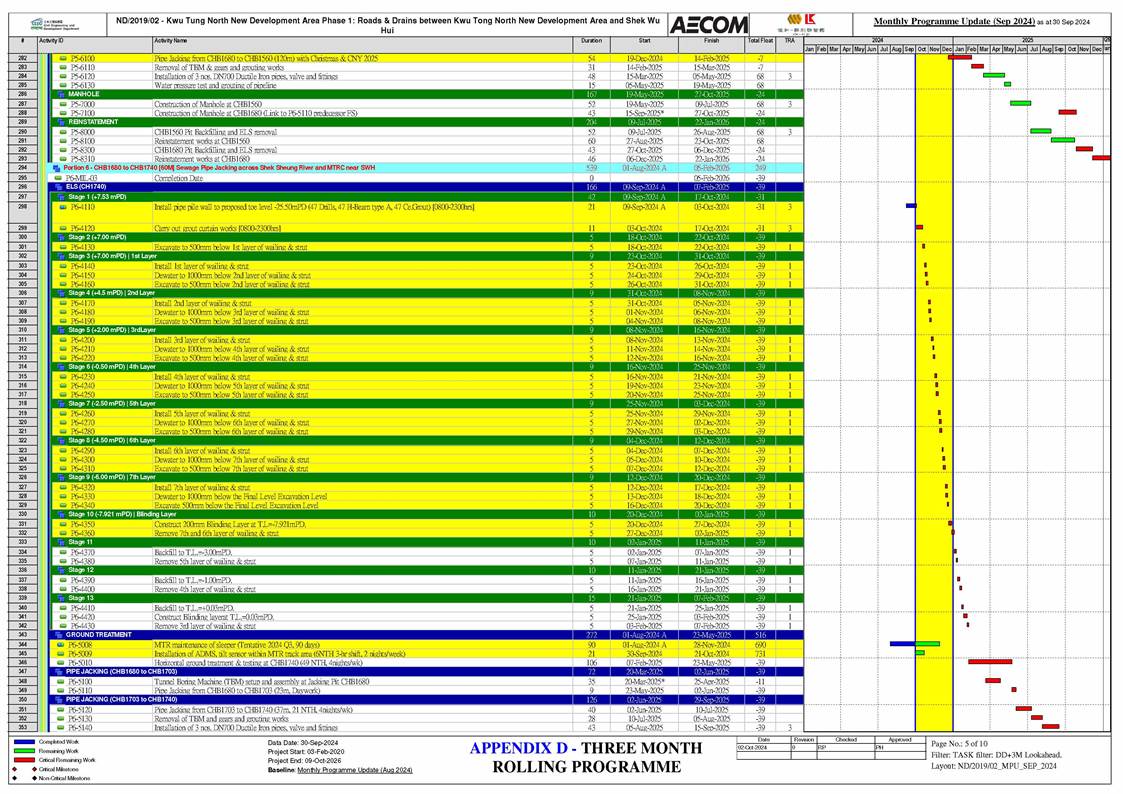Click the activity icon beside P5-6100
The image size is (1123, 794).
pos(63,59)
